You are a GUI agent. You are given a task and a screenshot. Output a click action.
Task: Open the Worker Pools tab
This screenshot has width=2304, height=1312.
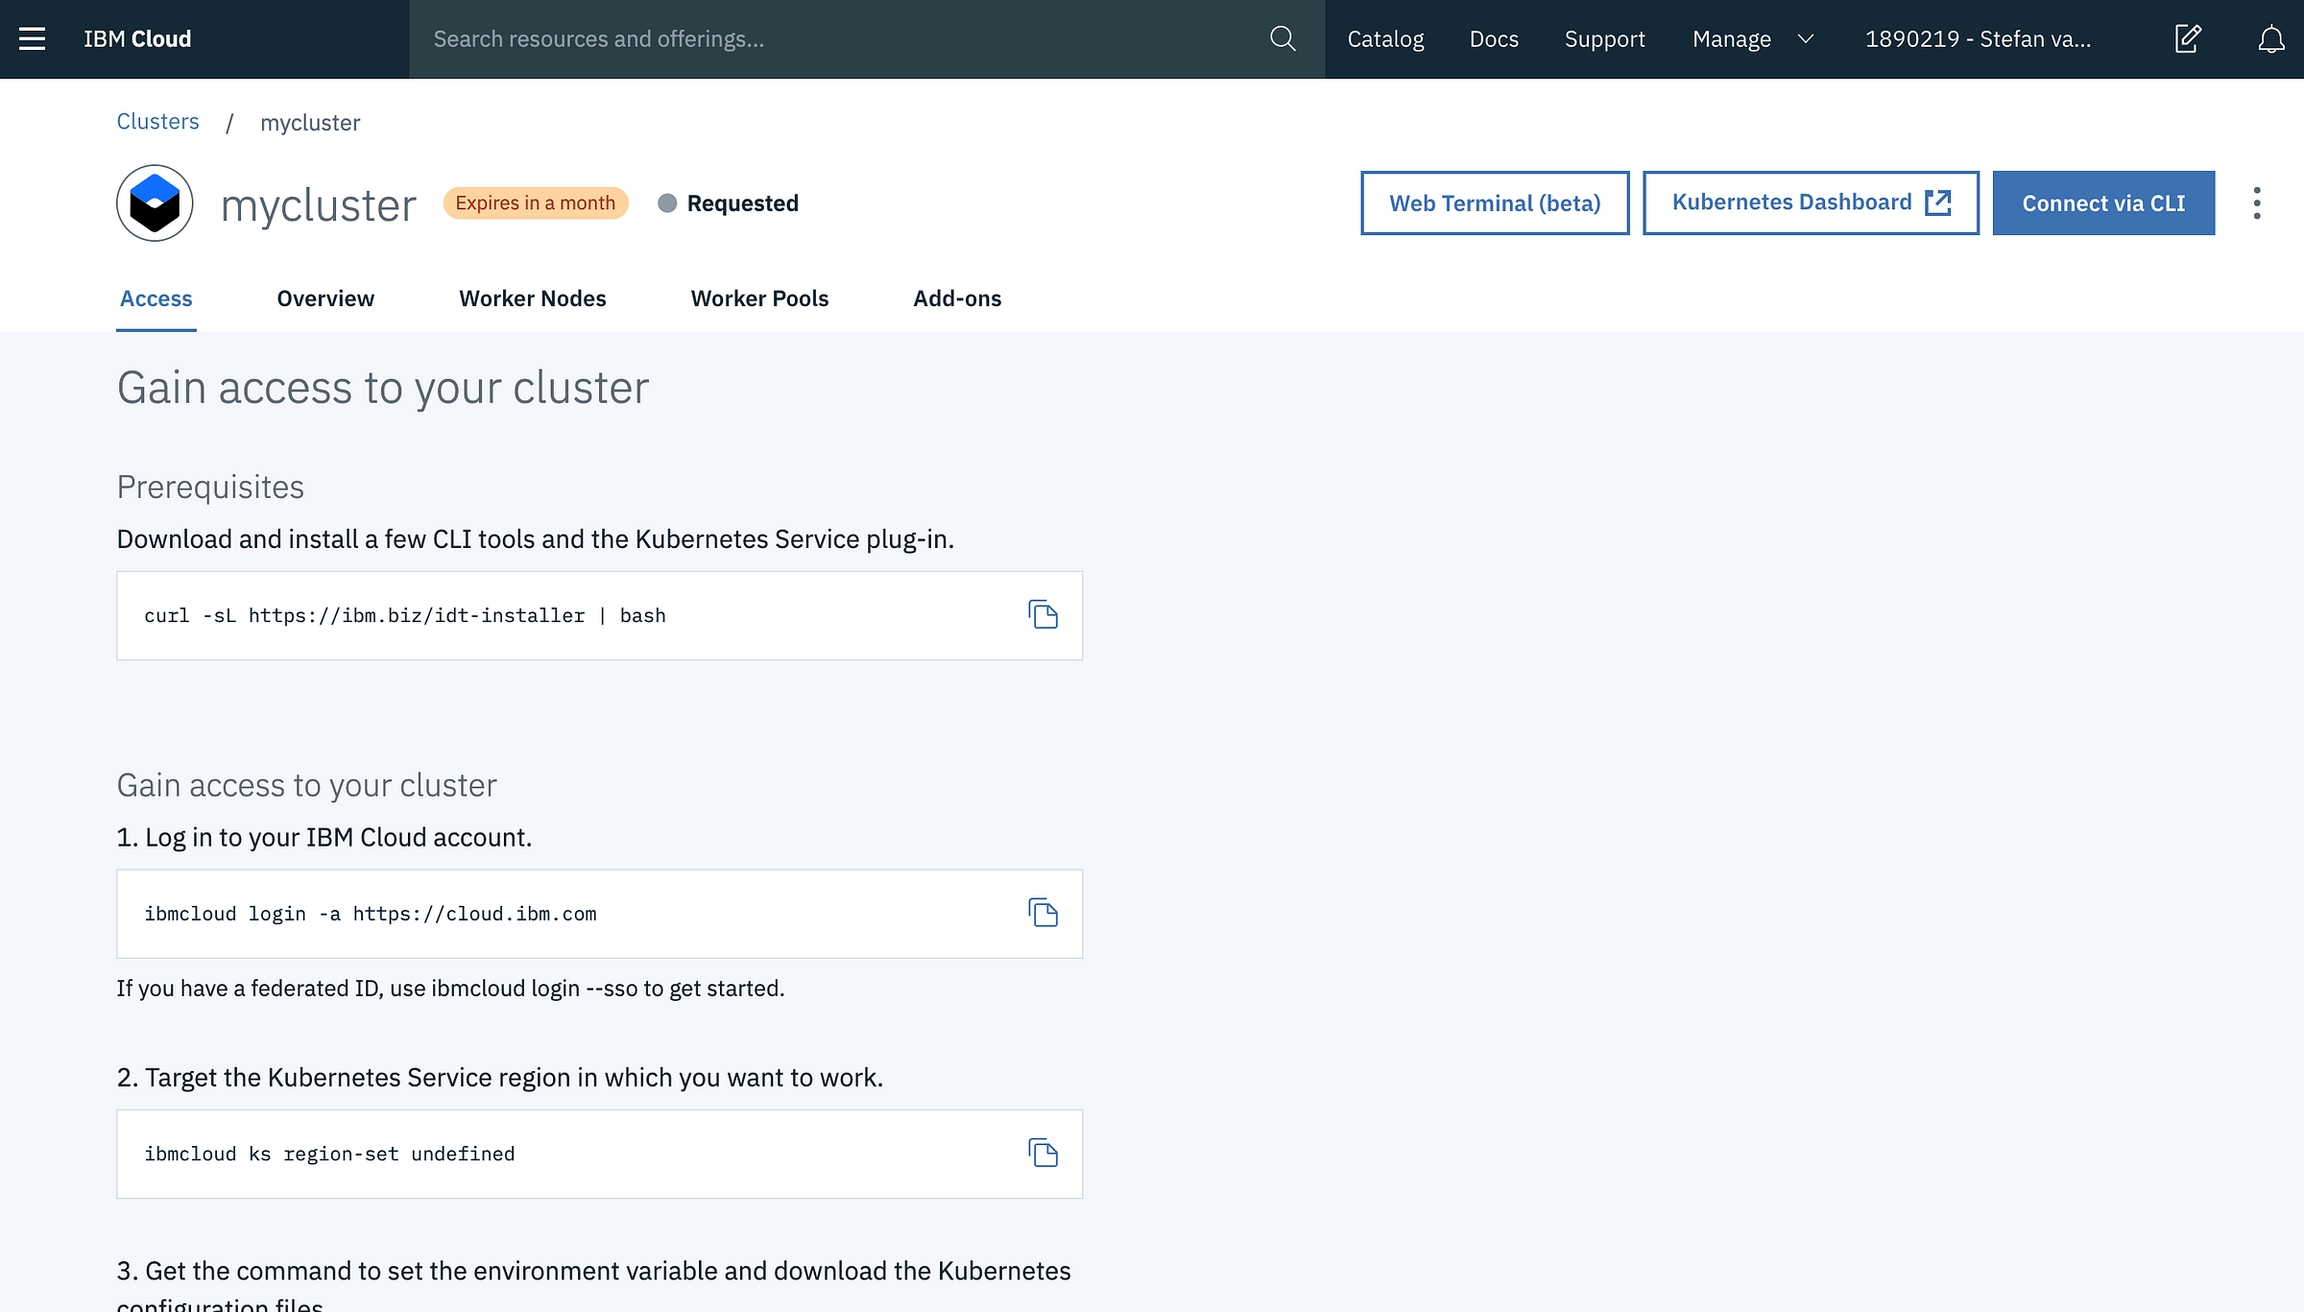[x=760, y=298]
